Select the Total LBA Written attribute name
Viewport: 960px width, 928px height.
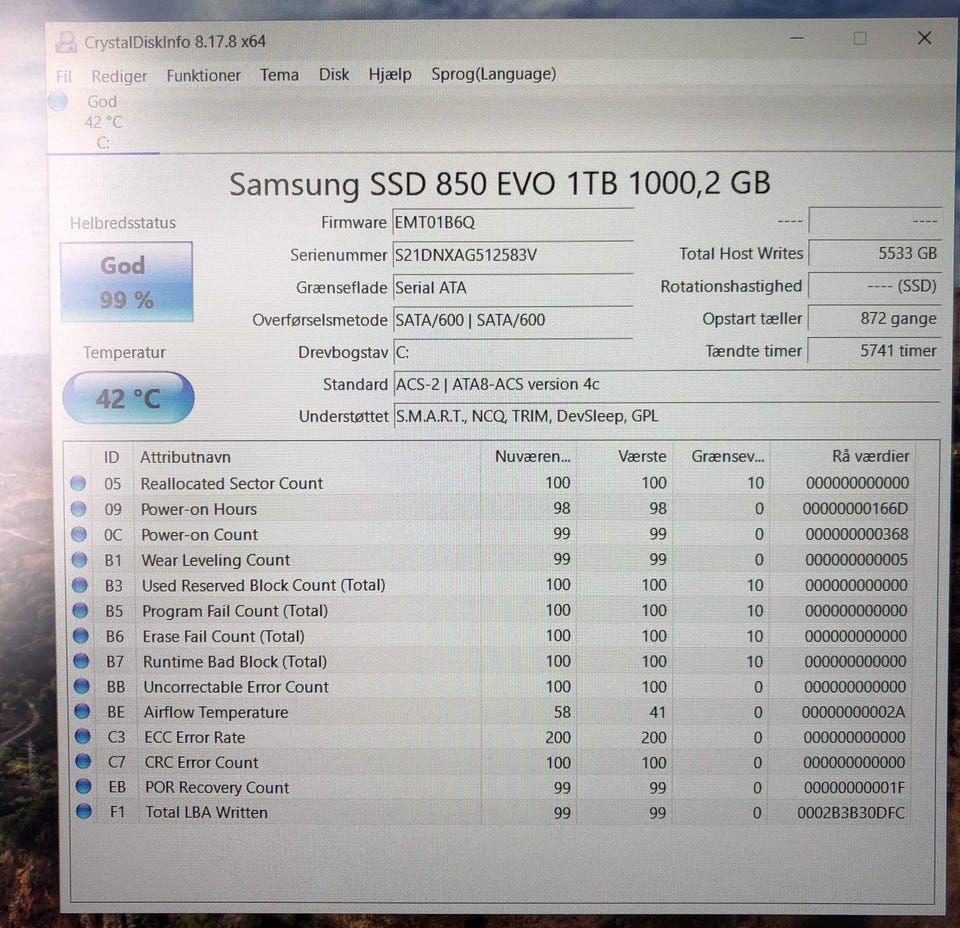click(x=206, y=812)
